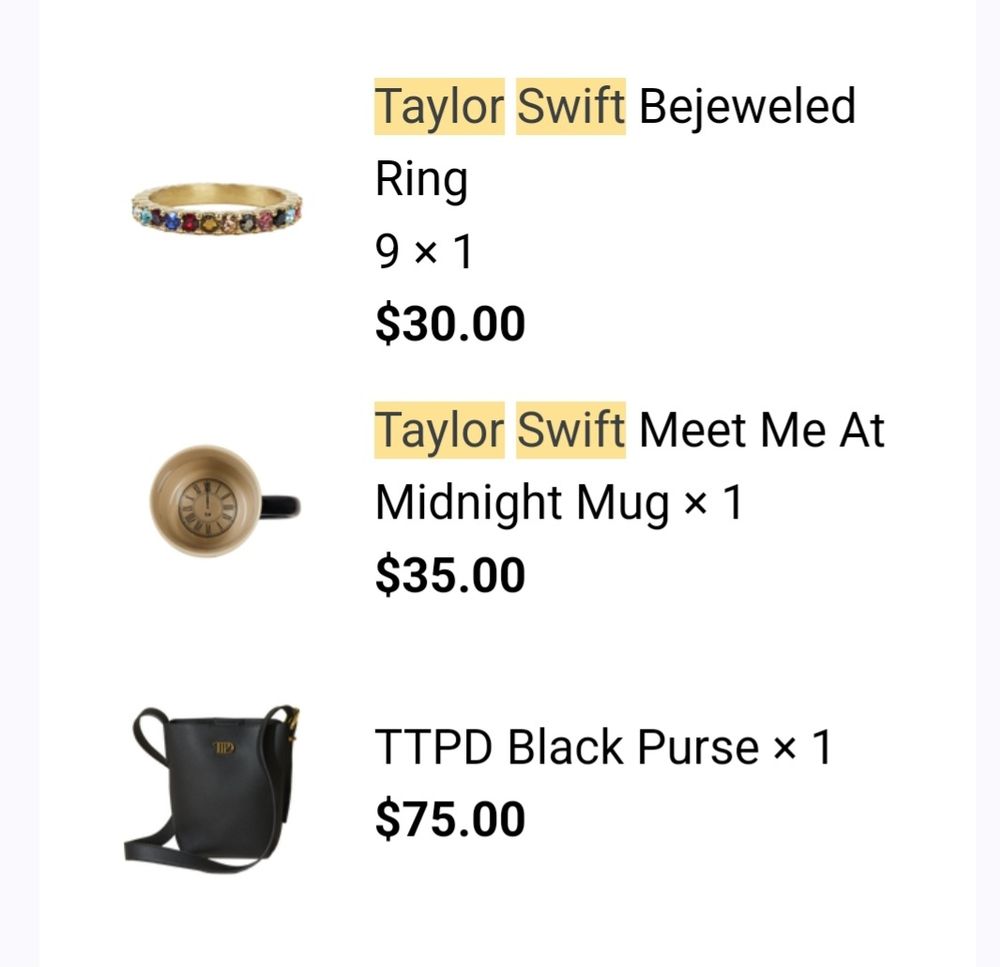Open the TTPD Black Purse image
This screenshot has width=1000, height=967.
[x=212, y=789]
